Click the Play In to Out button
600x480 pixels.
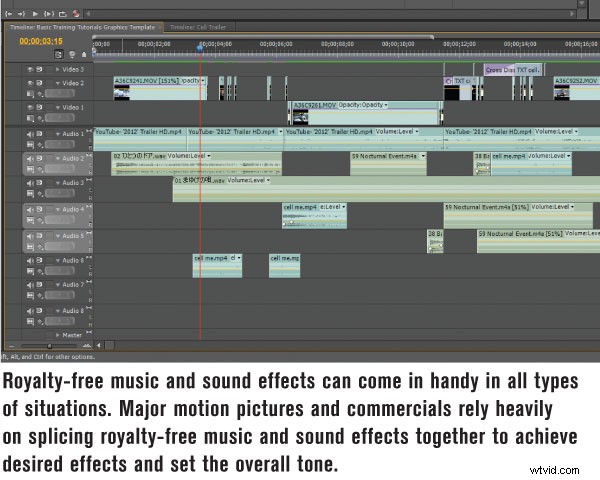point(49,14)
